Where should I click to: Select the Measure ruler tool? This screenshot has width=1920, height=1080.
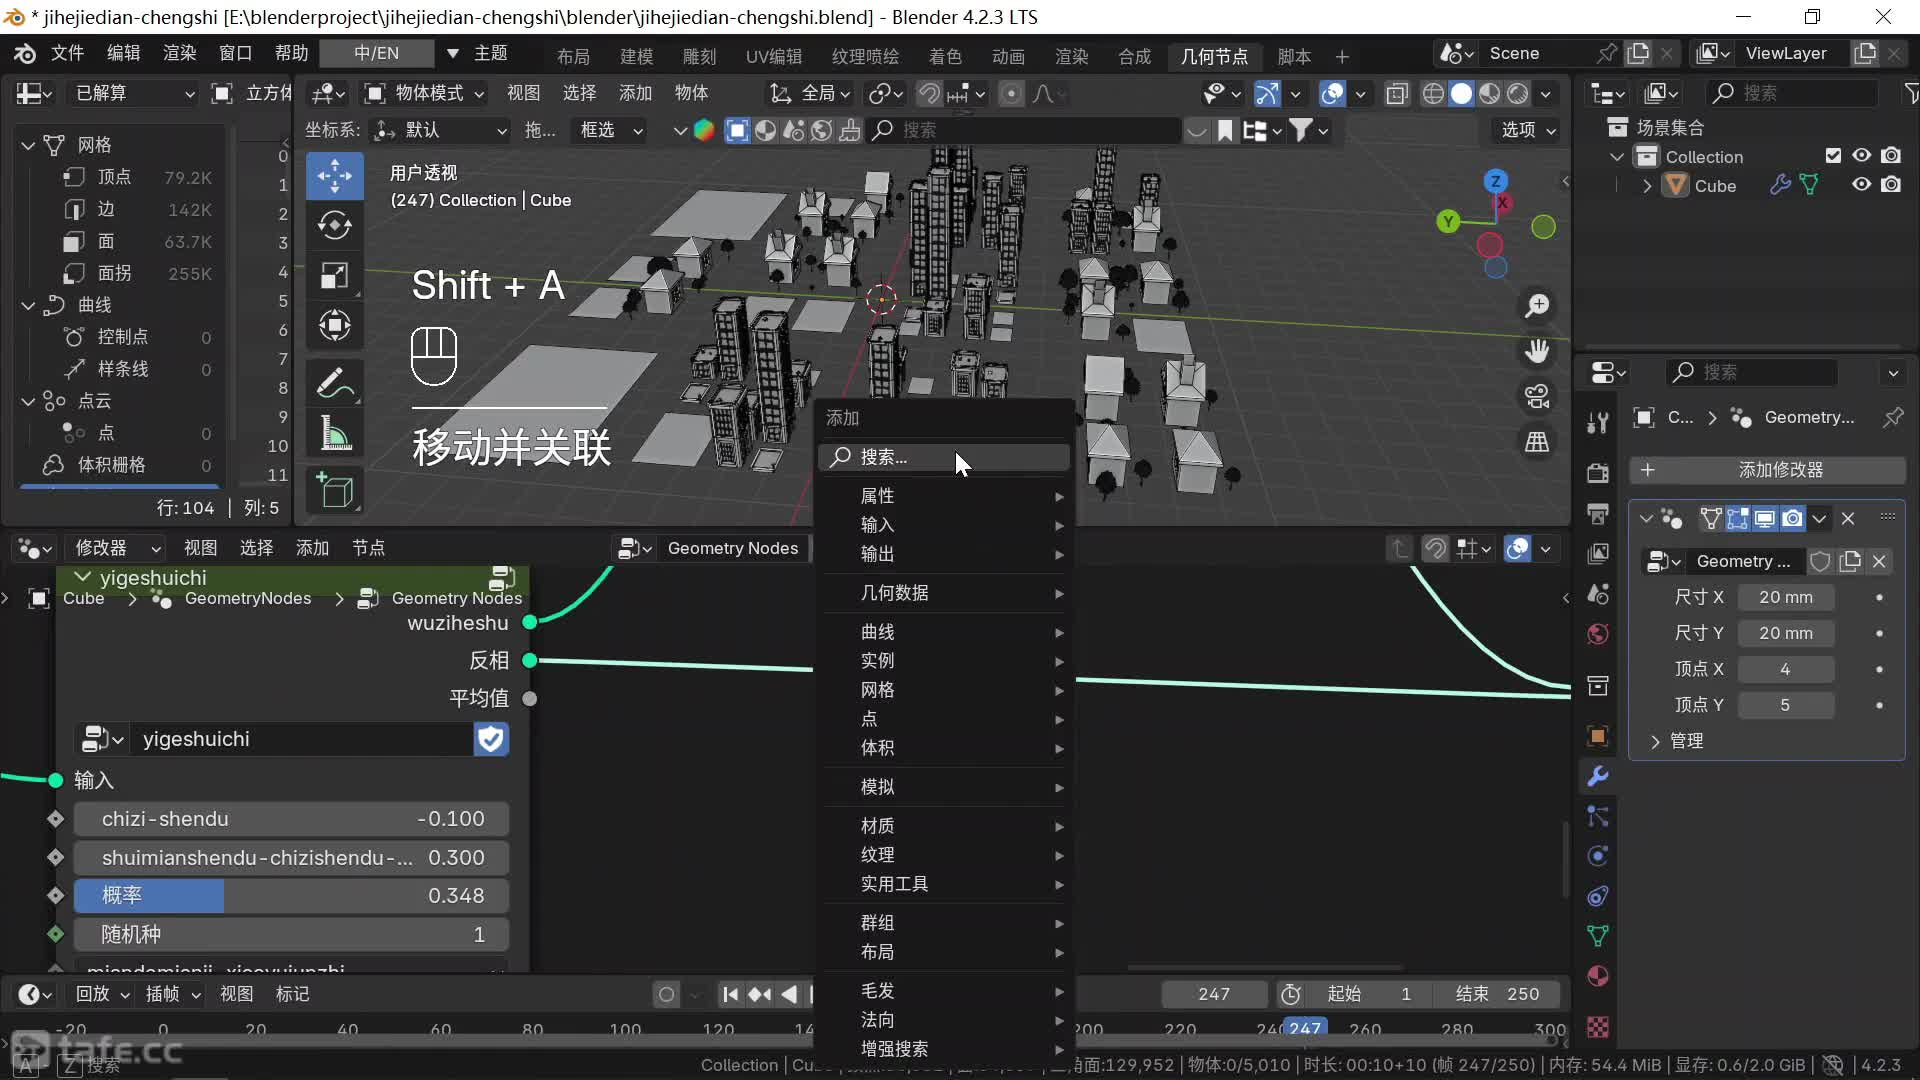click(x=334, y=434)
